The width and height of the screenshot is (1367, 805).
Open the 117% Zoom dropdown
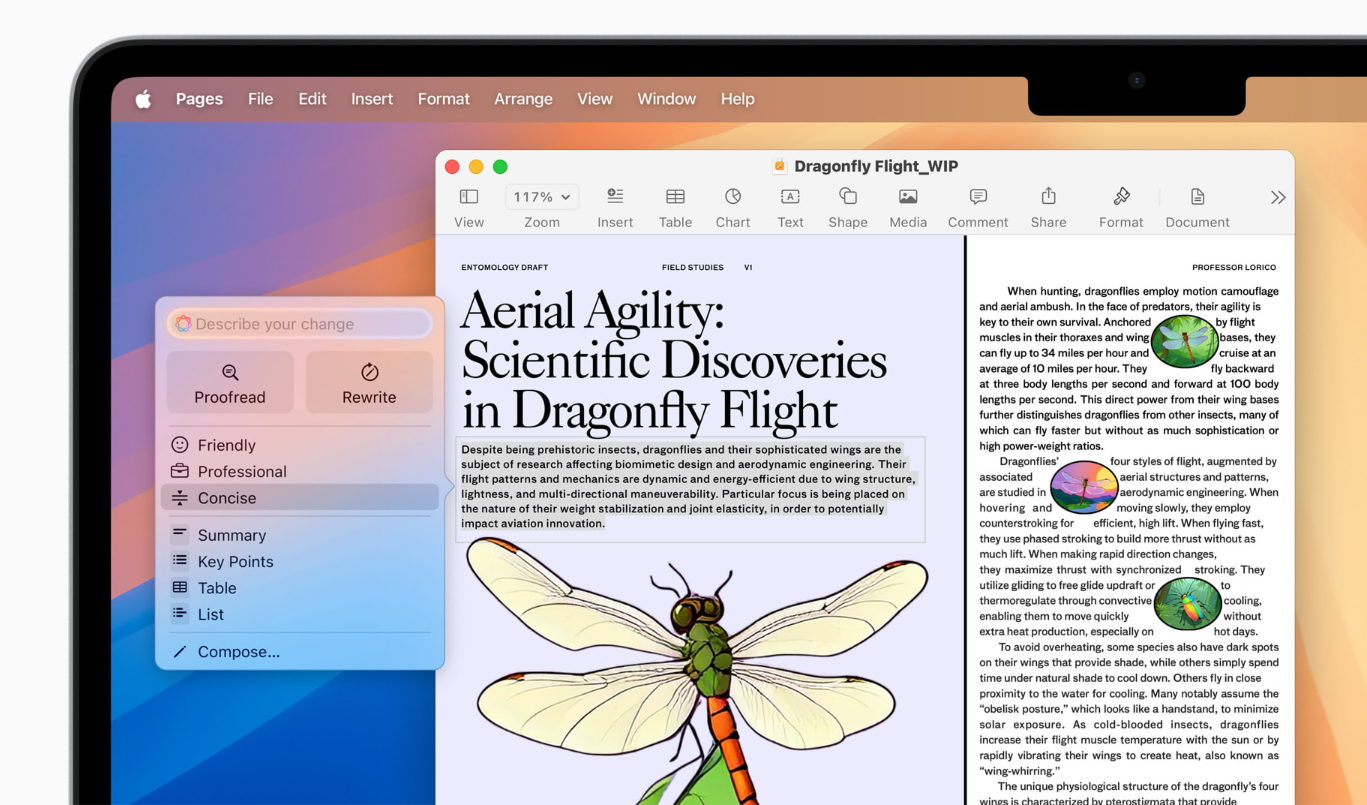tap(542, 197)
